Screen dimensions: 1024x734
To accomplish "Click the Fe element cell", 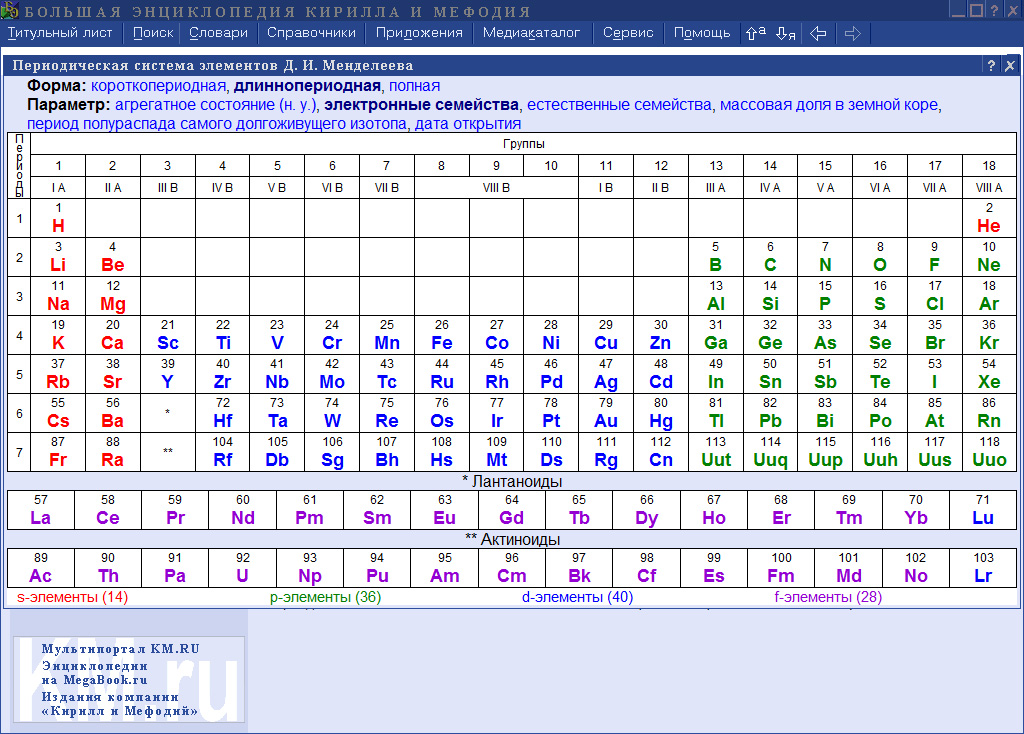I will point(441,335).
